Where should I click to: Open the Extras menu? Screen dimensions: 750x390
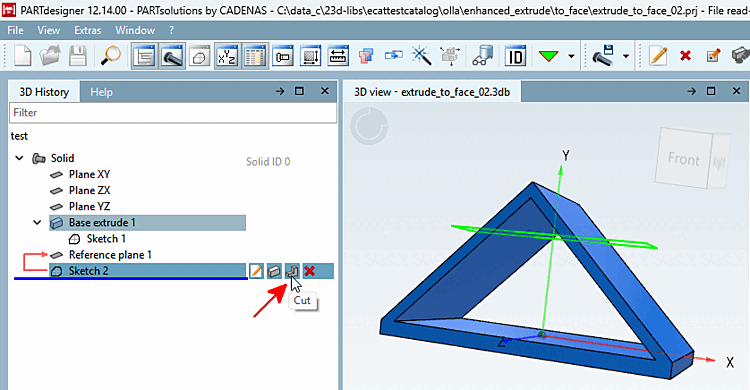88,30
